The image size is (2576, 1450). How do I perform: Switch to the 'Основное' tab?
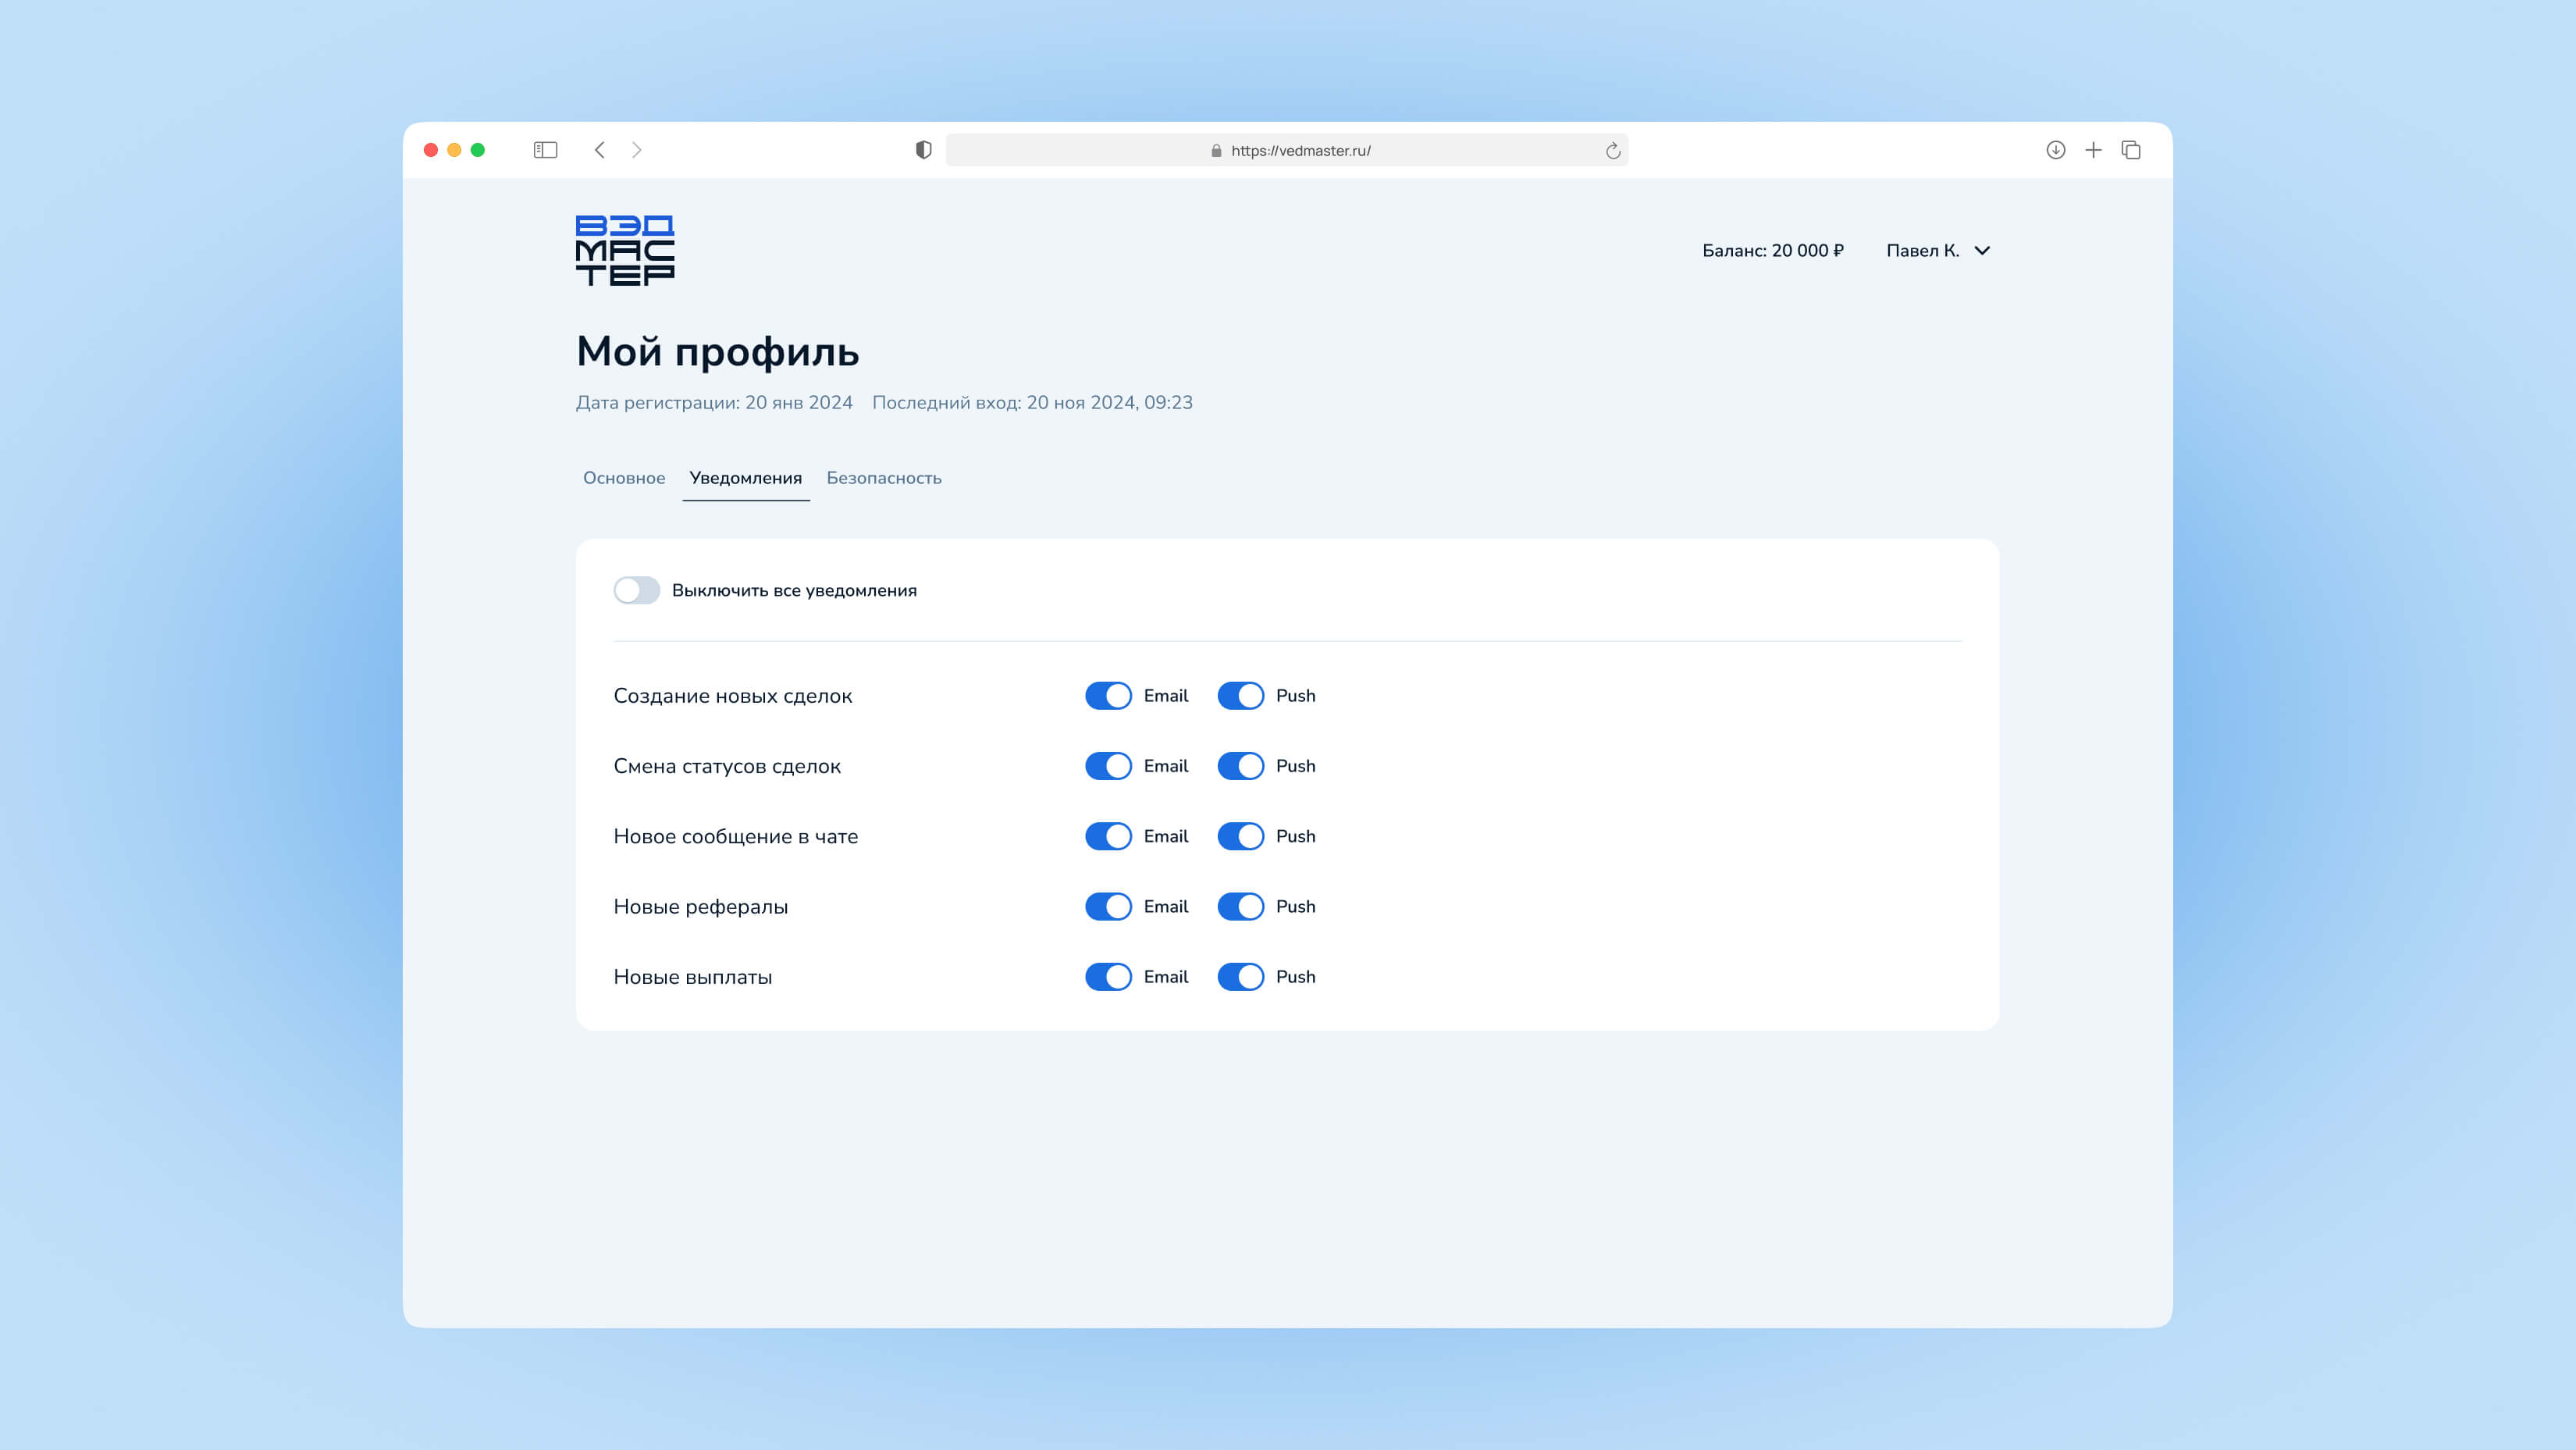pyautogui.click(x=624, y=478)
